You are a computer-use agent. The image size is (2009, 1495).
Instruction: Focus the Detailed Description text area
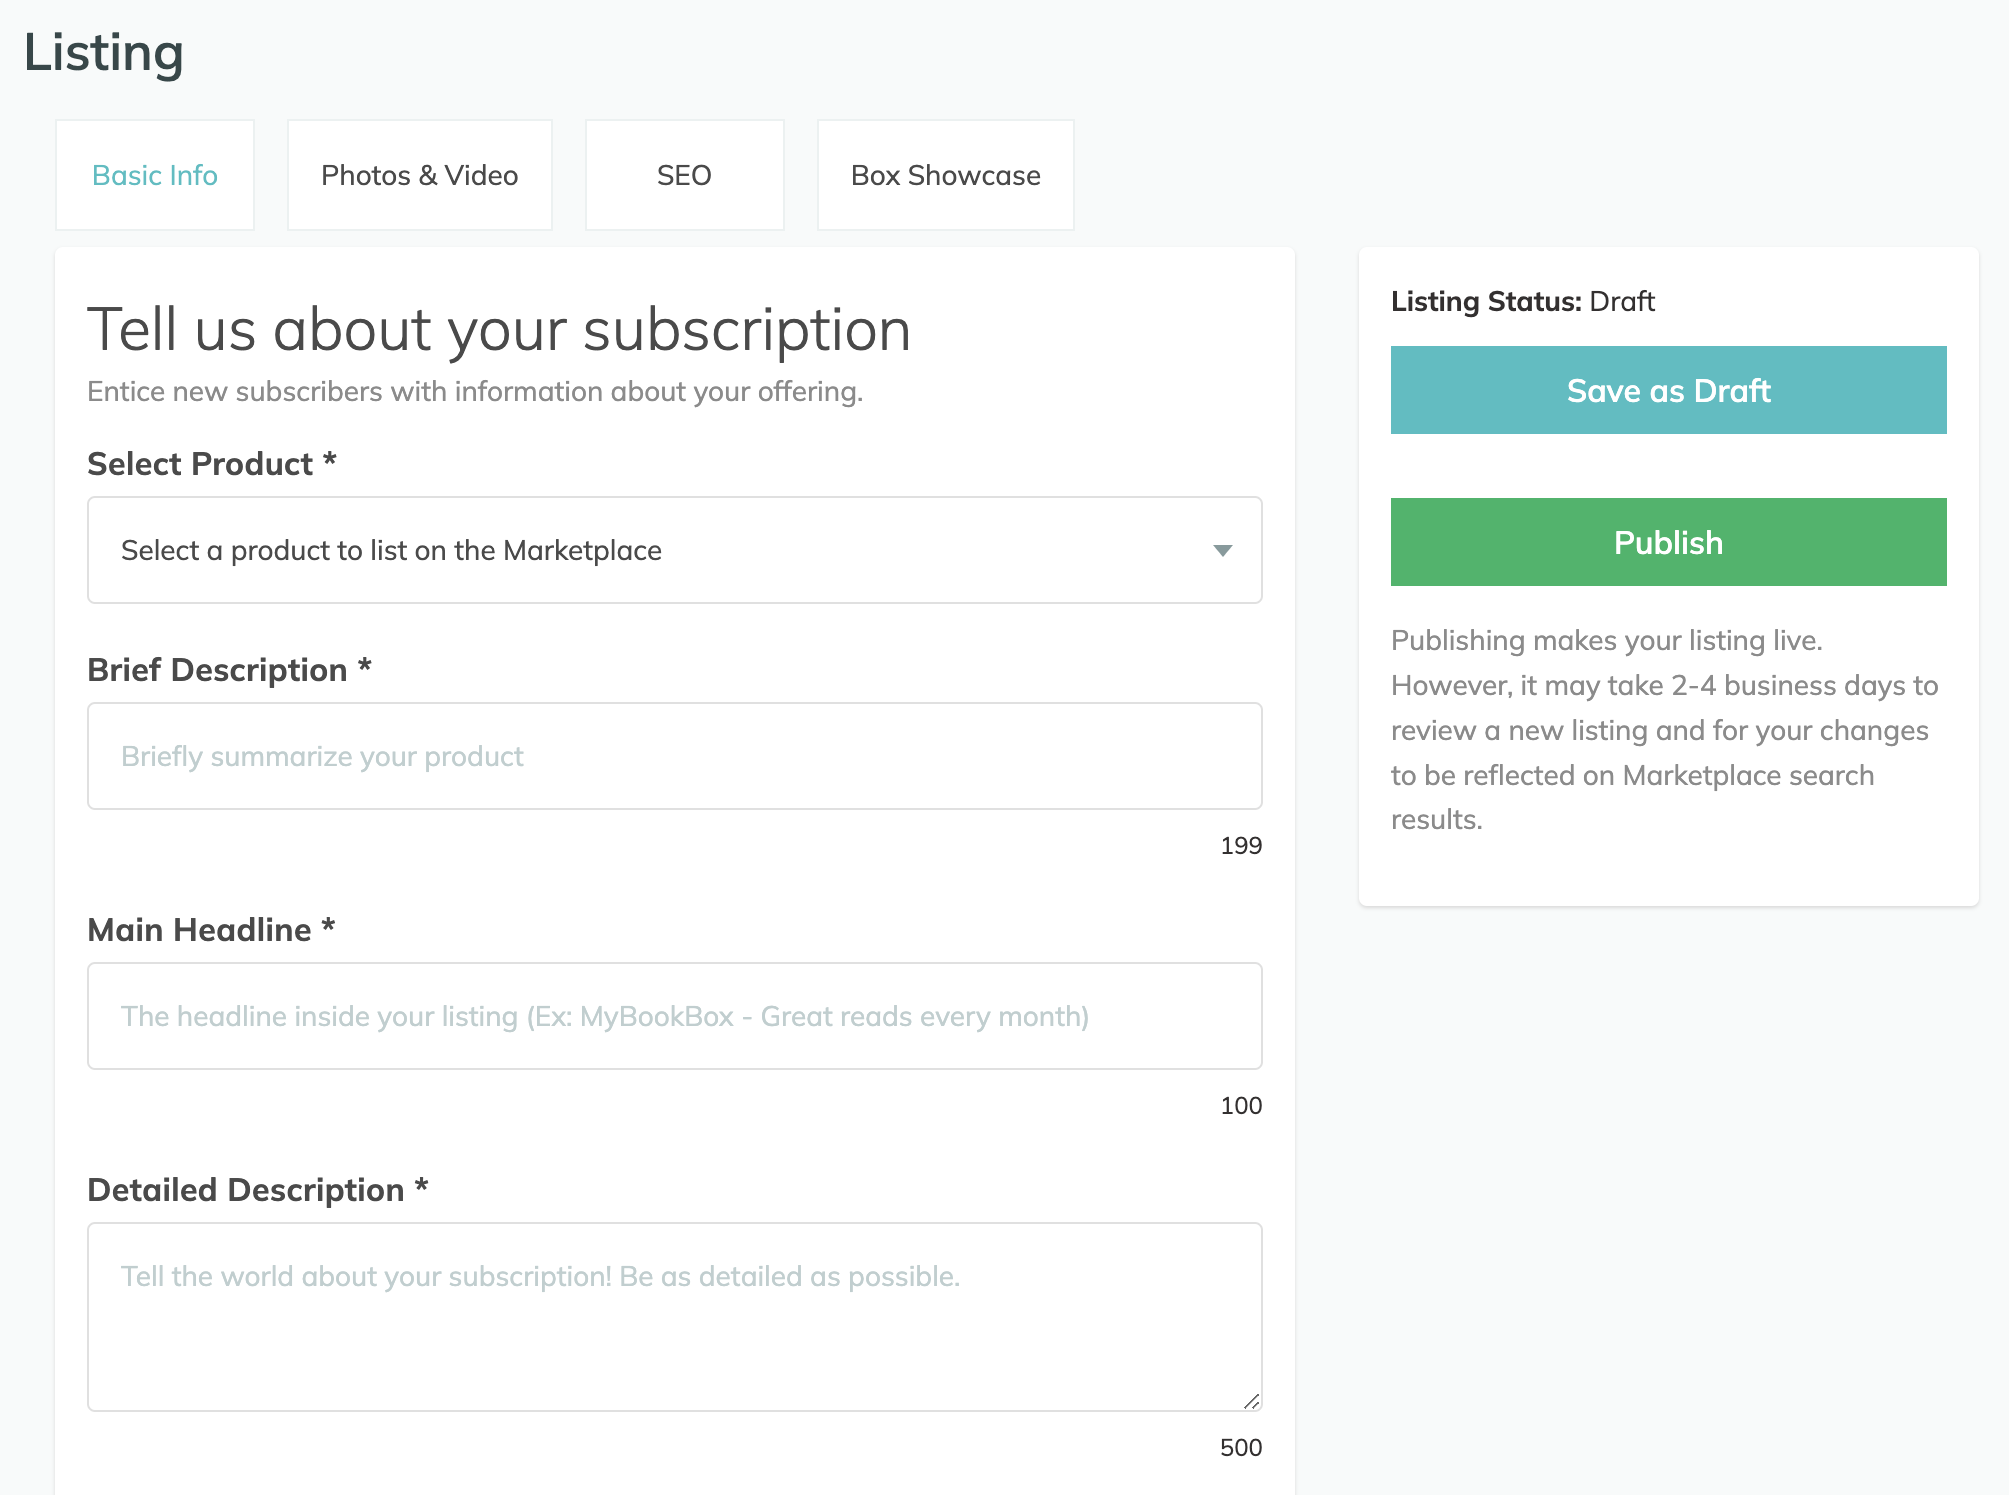[x=674, y=1316]
